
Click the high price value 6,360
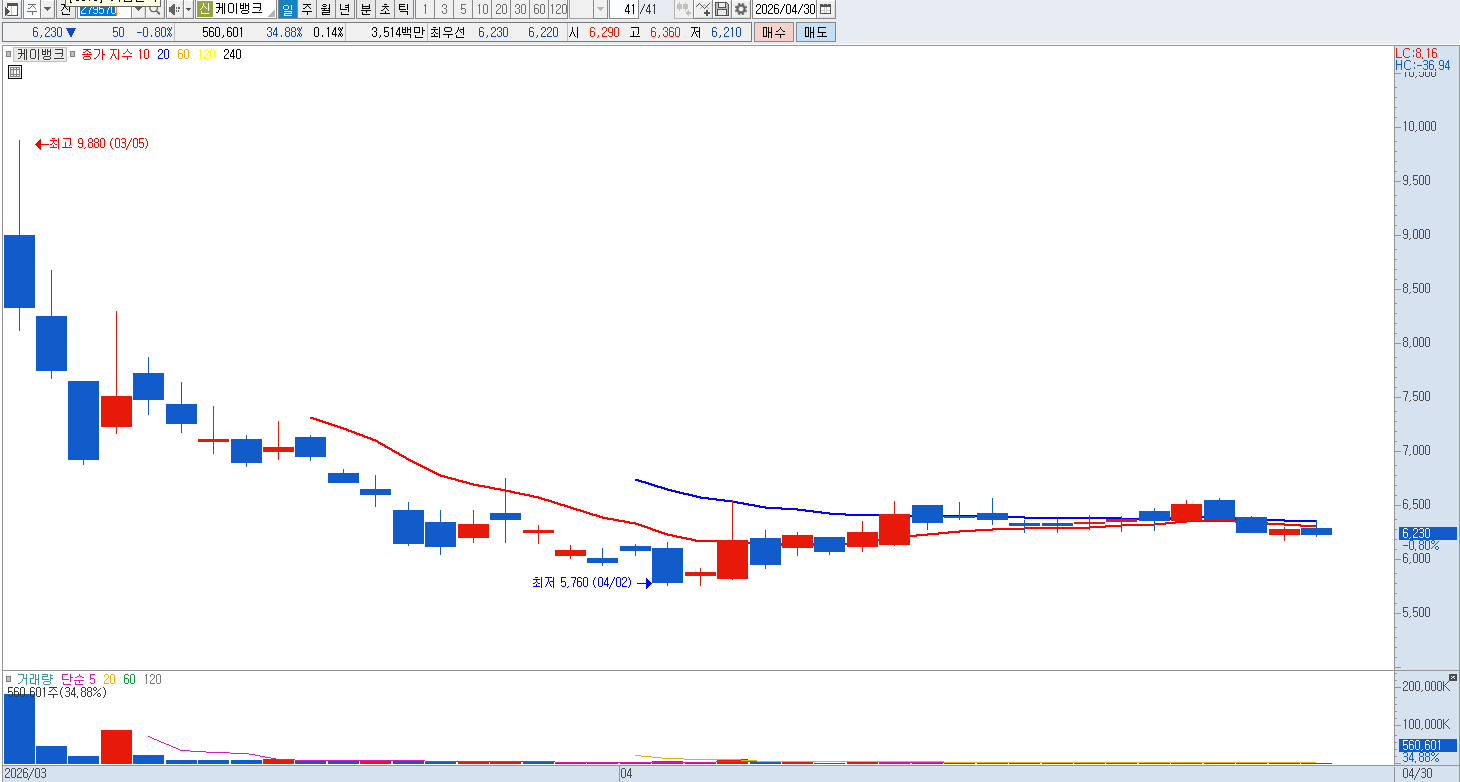[x=665, y=32]
